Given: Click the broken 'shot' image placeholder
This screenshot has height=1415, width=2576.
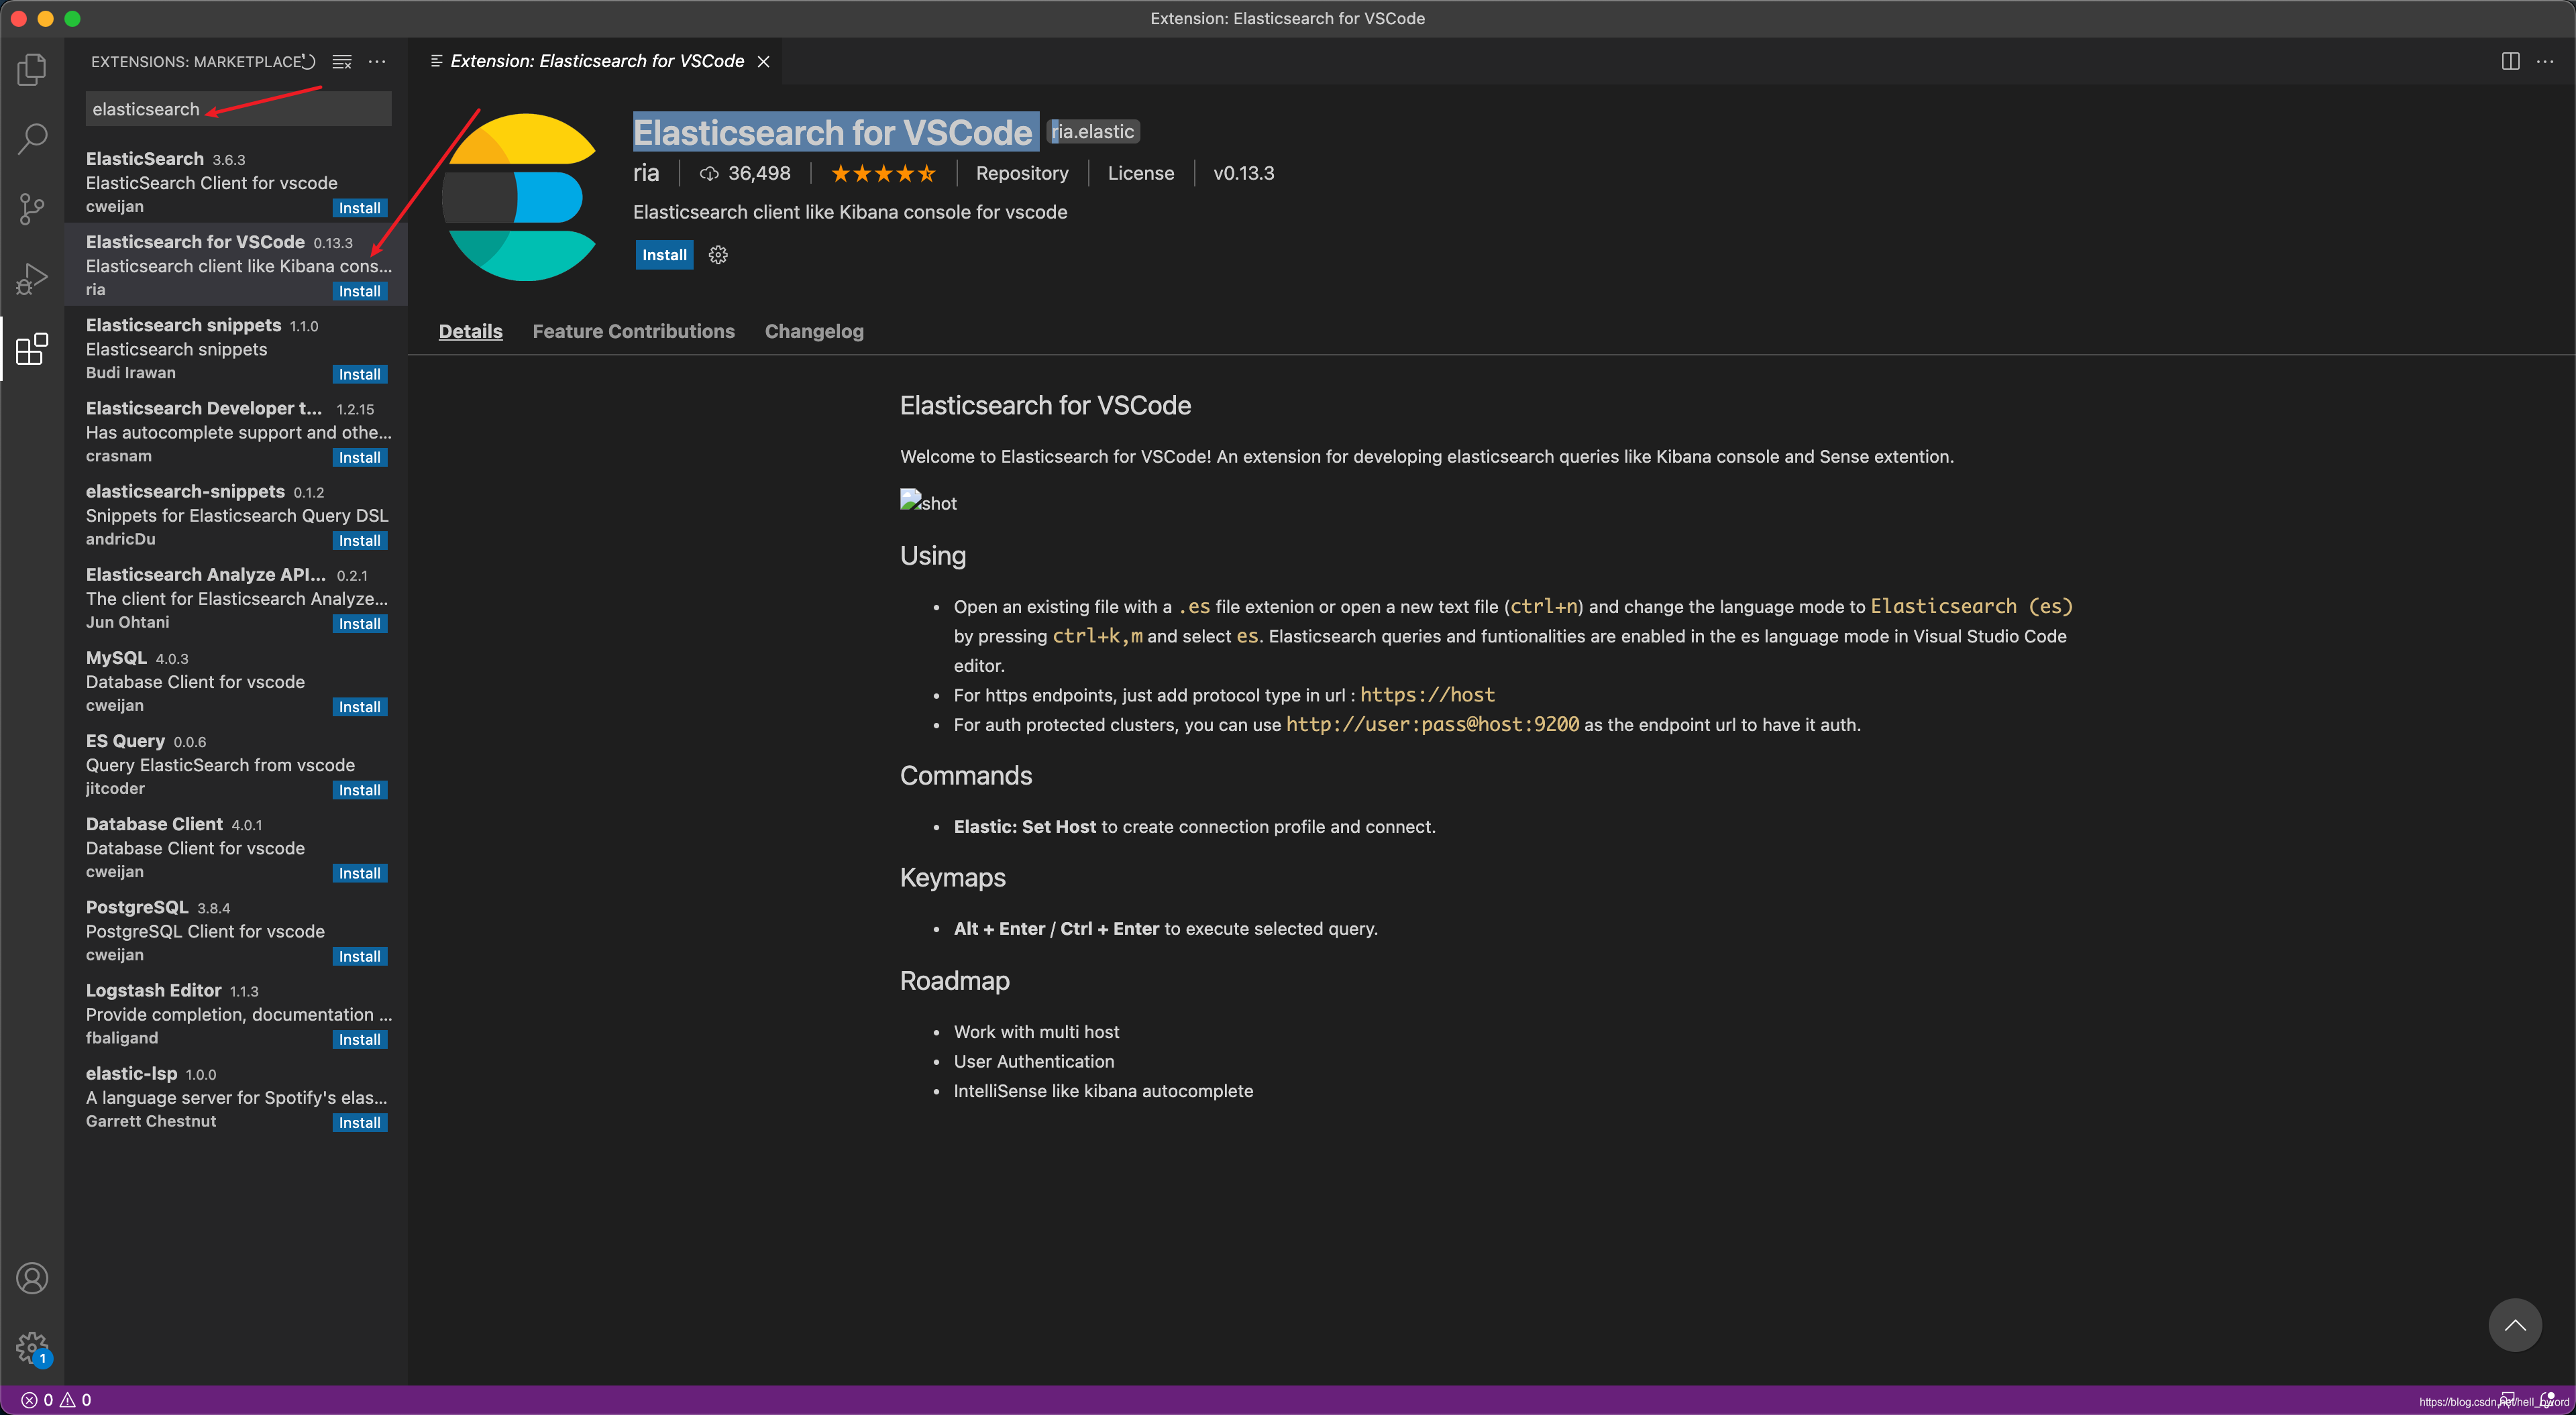Looking at the screenshot, I should pyautogui.click(x=928, y=502).
